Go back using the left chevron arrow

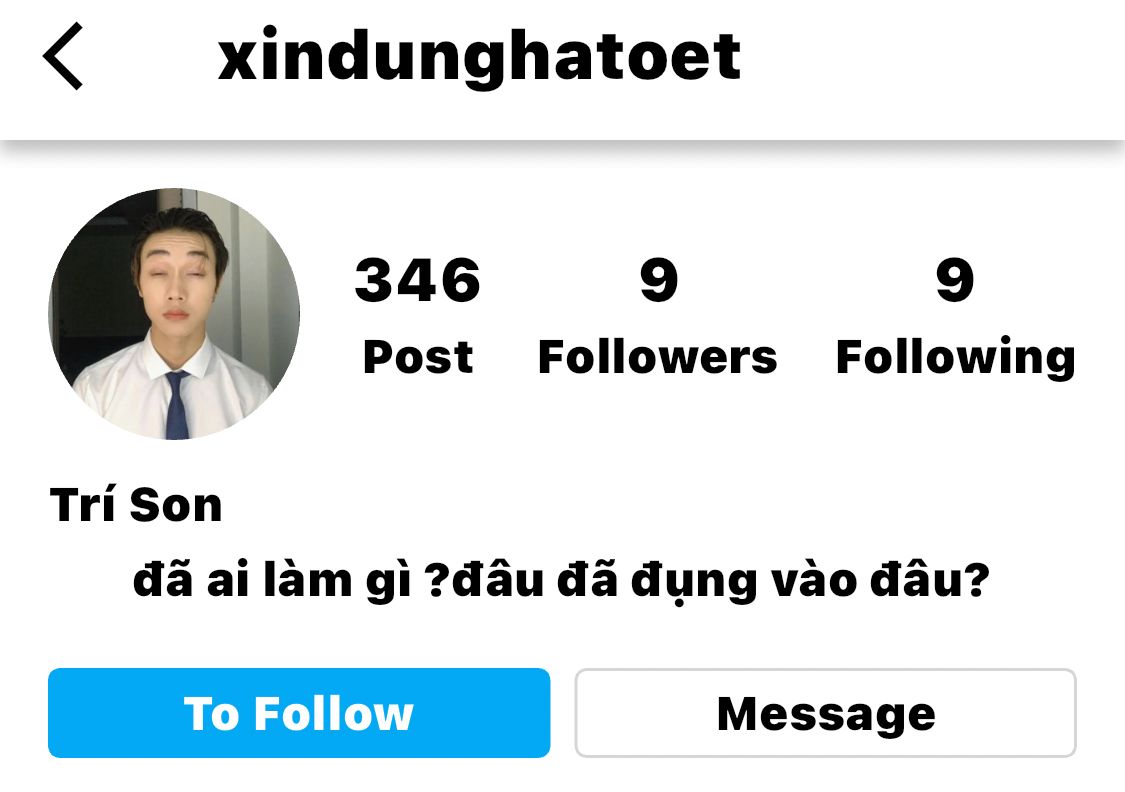coord(63,56)
